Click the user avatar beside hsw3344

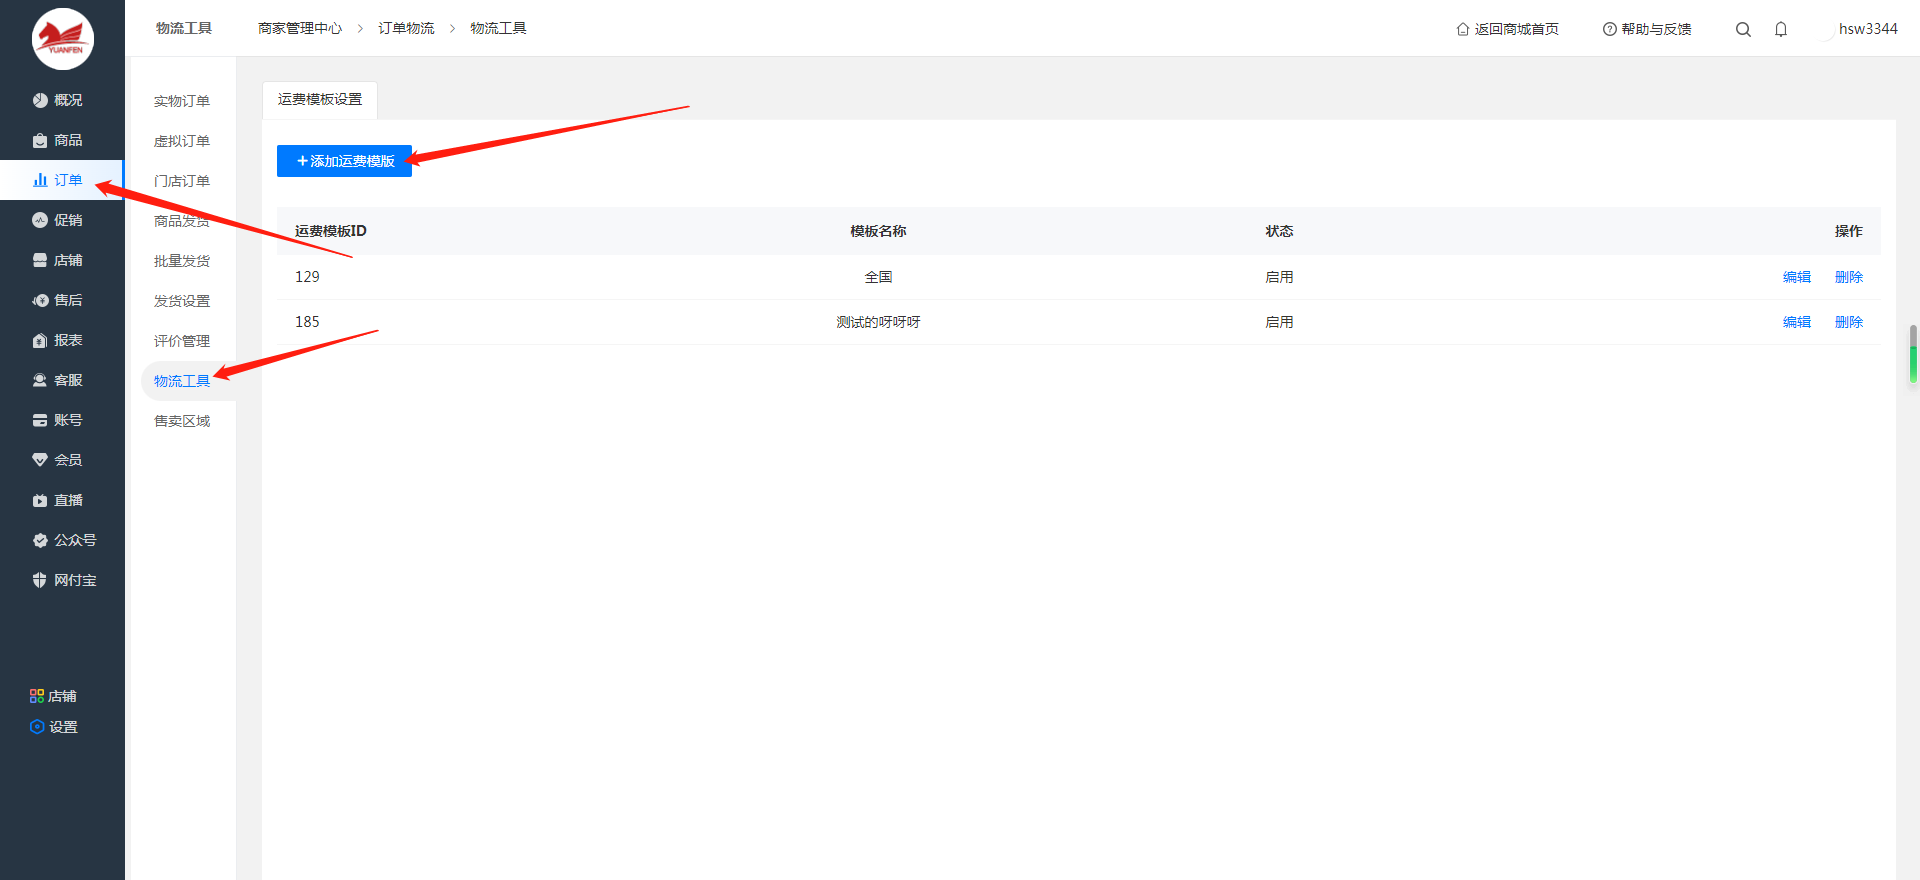tap(1825, 29)
